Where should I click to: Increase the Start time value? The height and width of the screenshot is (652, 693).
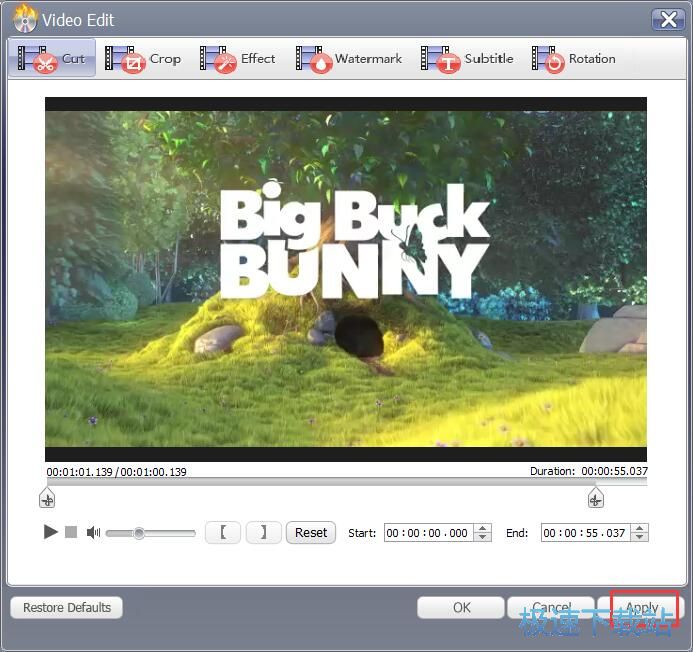(483, 528)
